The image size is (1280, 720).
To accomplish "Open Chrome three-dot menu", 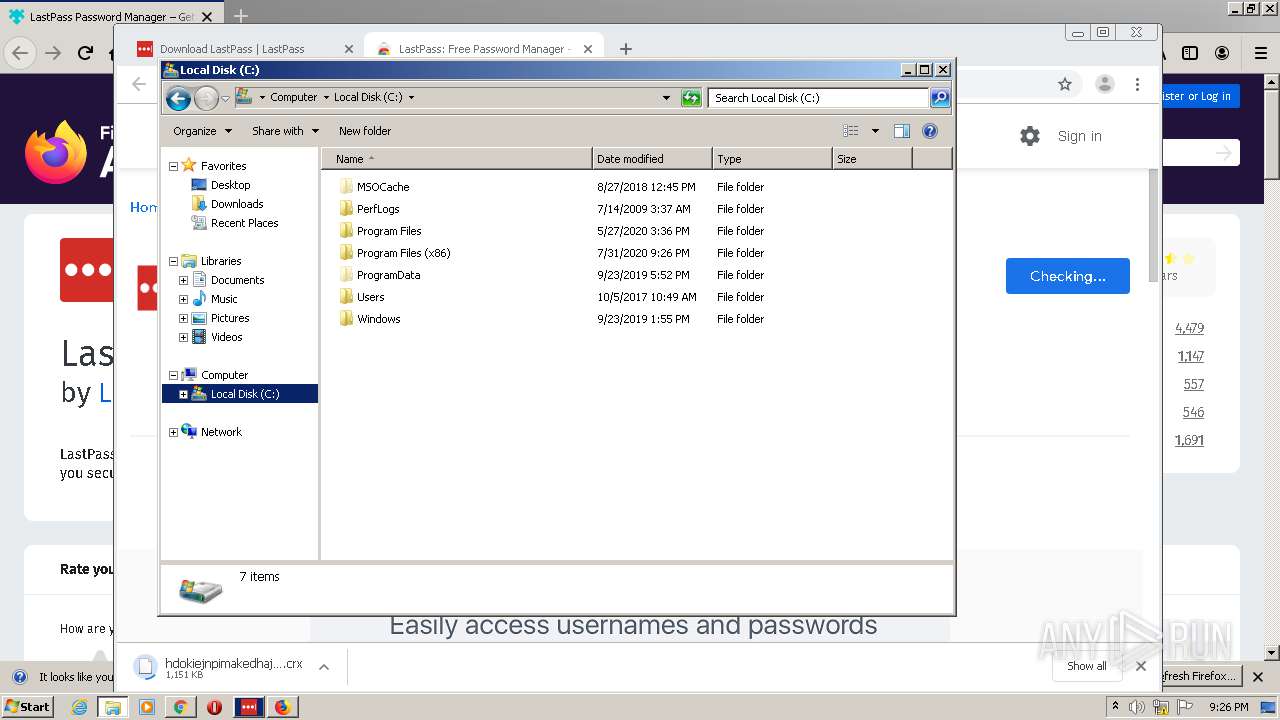I will coord(1137,85).
